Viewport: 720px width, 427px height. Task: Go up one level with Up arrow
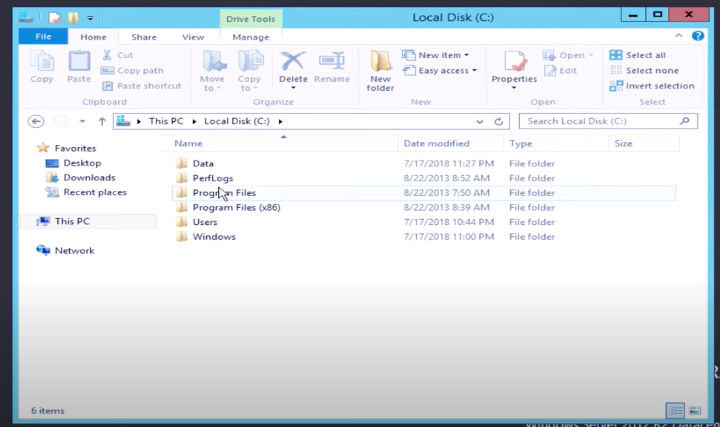point(102,121)
